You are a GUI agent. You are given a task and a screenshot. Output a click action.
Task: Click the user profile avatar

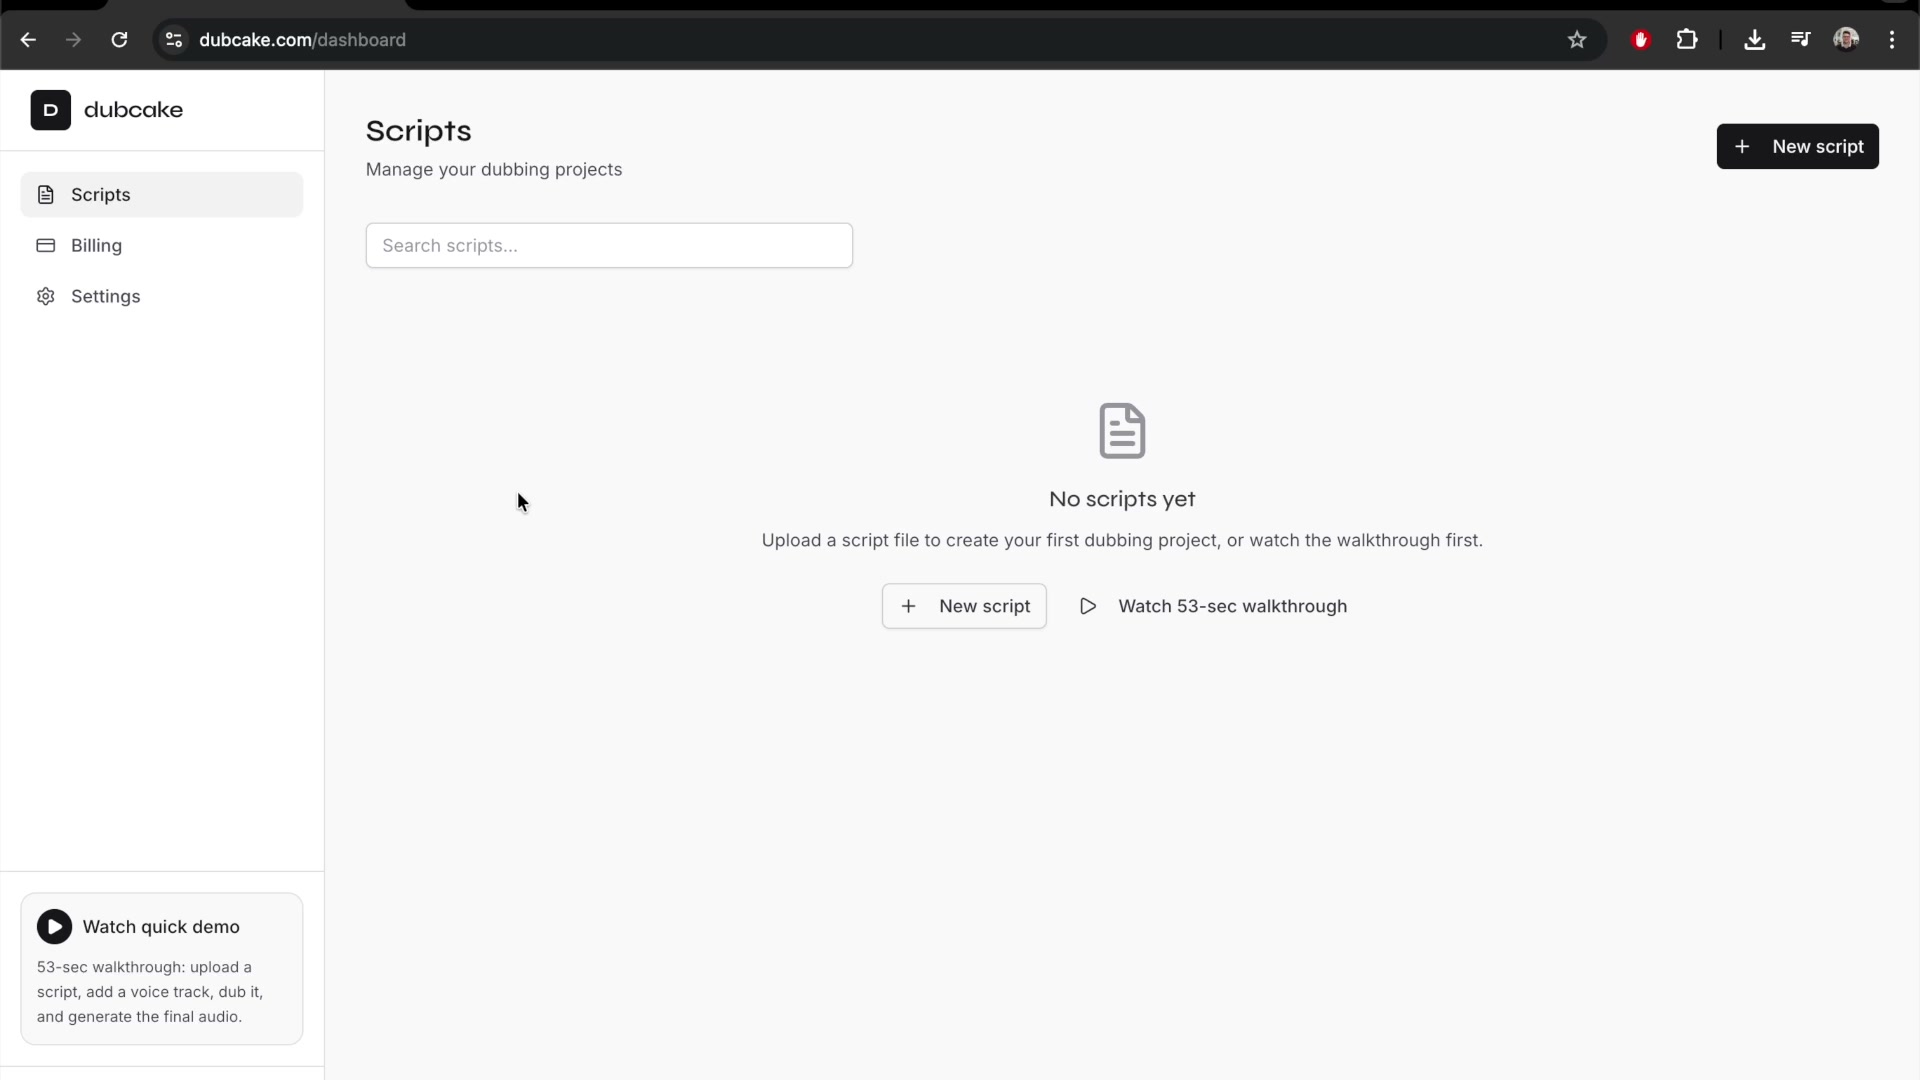coord(1846,40)
